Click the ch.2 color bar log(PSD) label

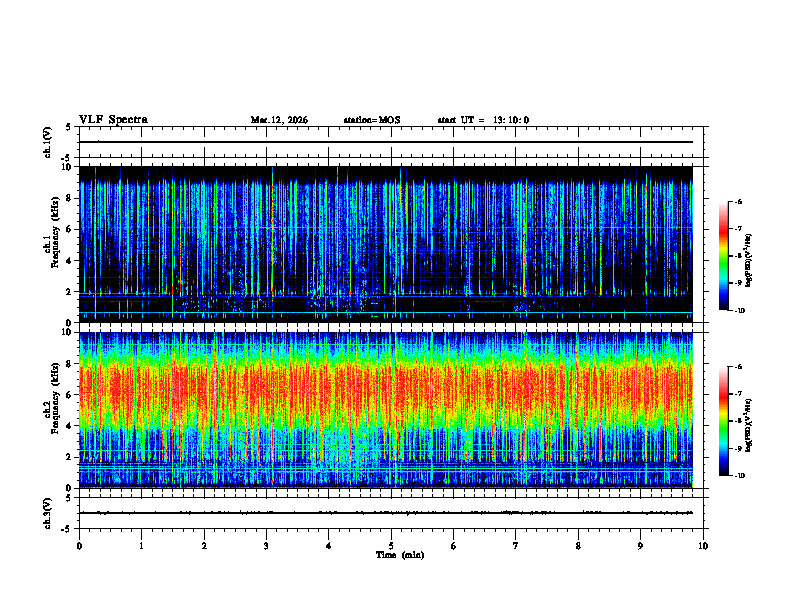[x=749, y=425]
